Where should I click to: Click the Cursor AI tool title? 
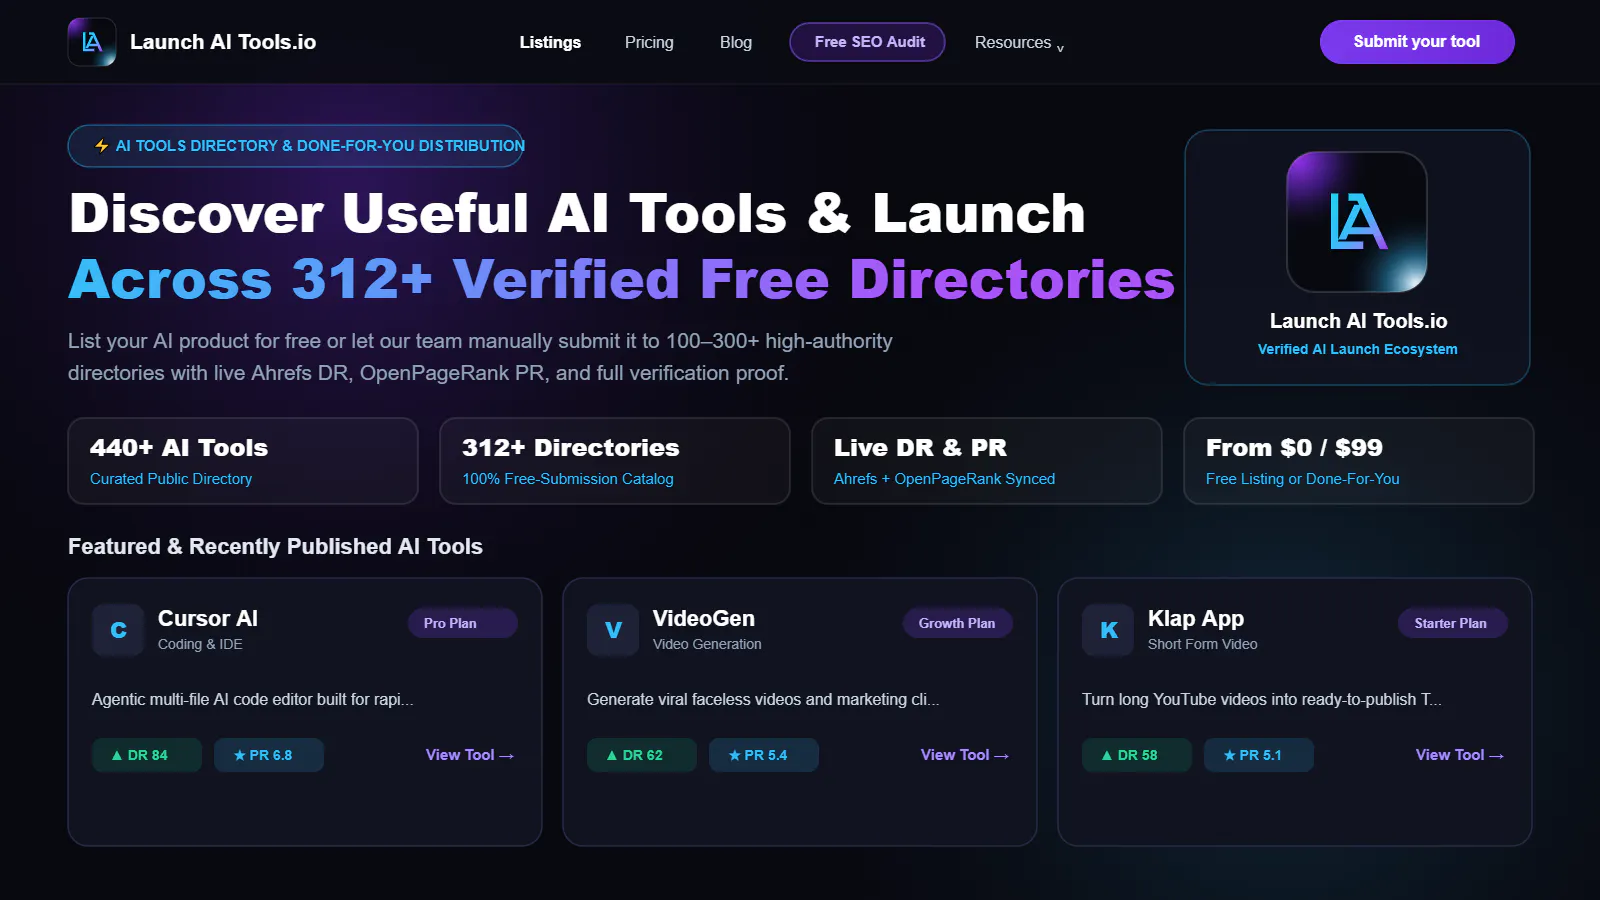(208, 618)
